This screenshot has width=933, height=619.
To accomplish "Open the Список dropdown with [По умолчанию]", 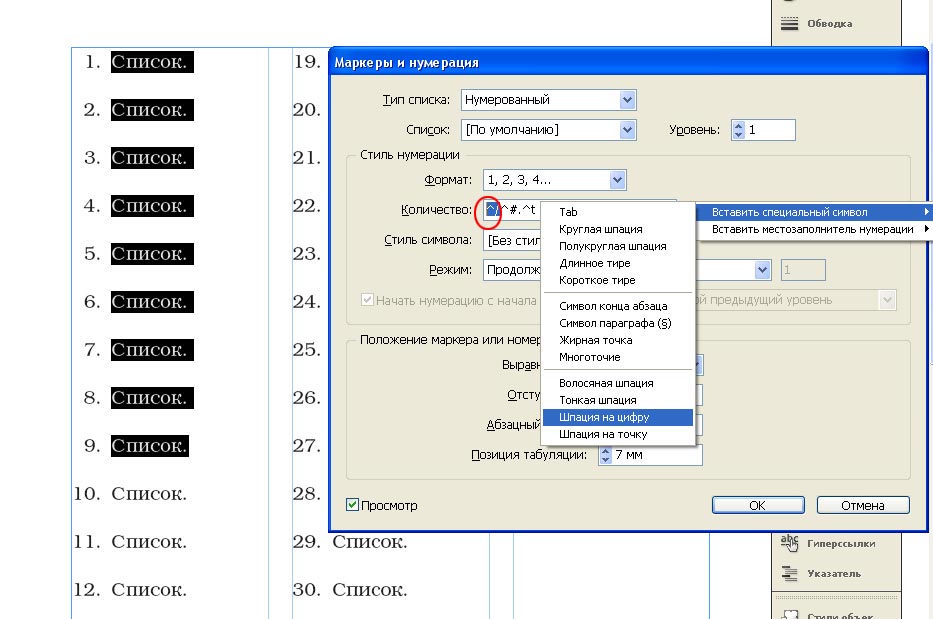I will pos(627,130).
